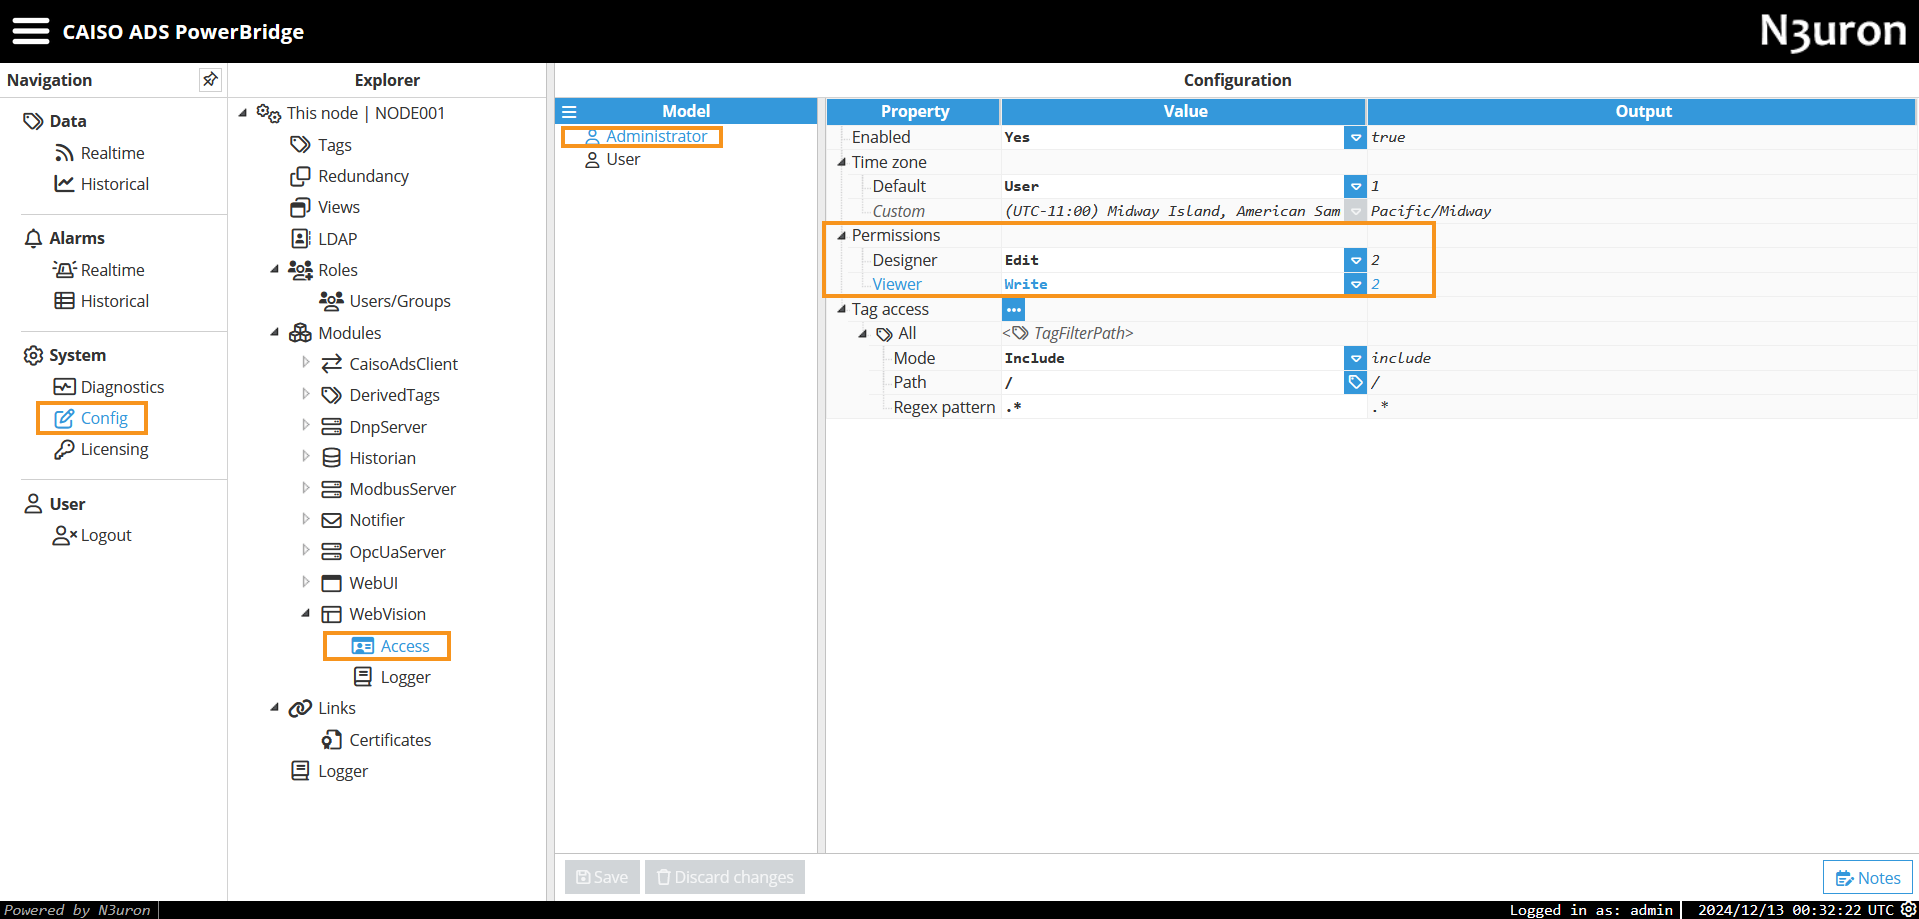The image size is (1919, 919).
Task: Click the Discard changes button
Action: click(x=725, y=877)
